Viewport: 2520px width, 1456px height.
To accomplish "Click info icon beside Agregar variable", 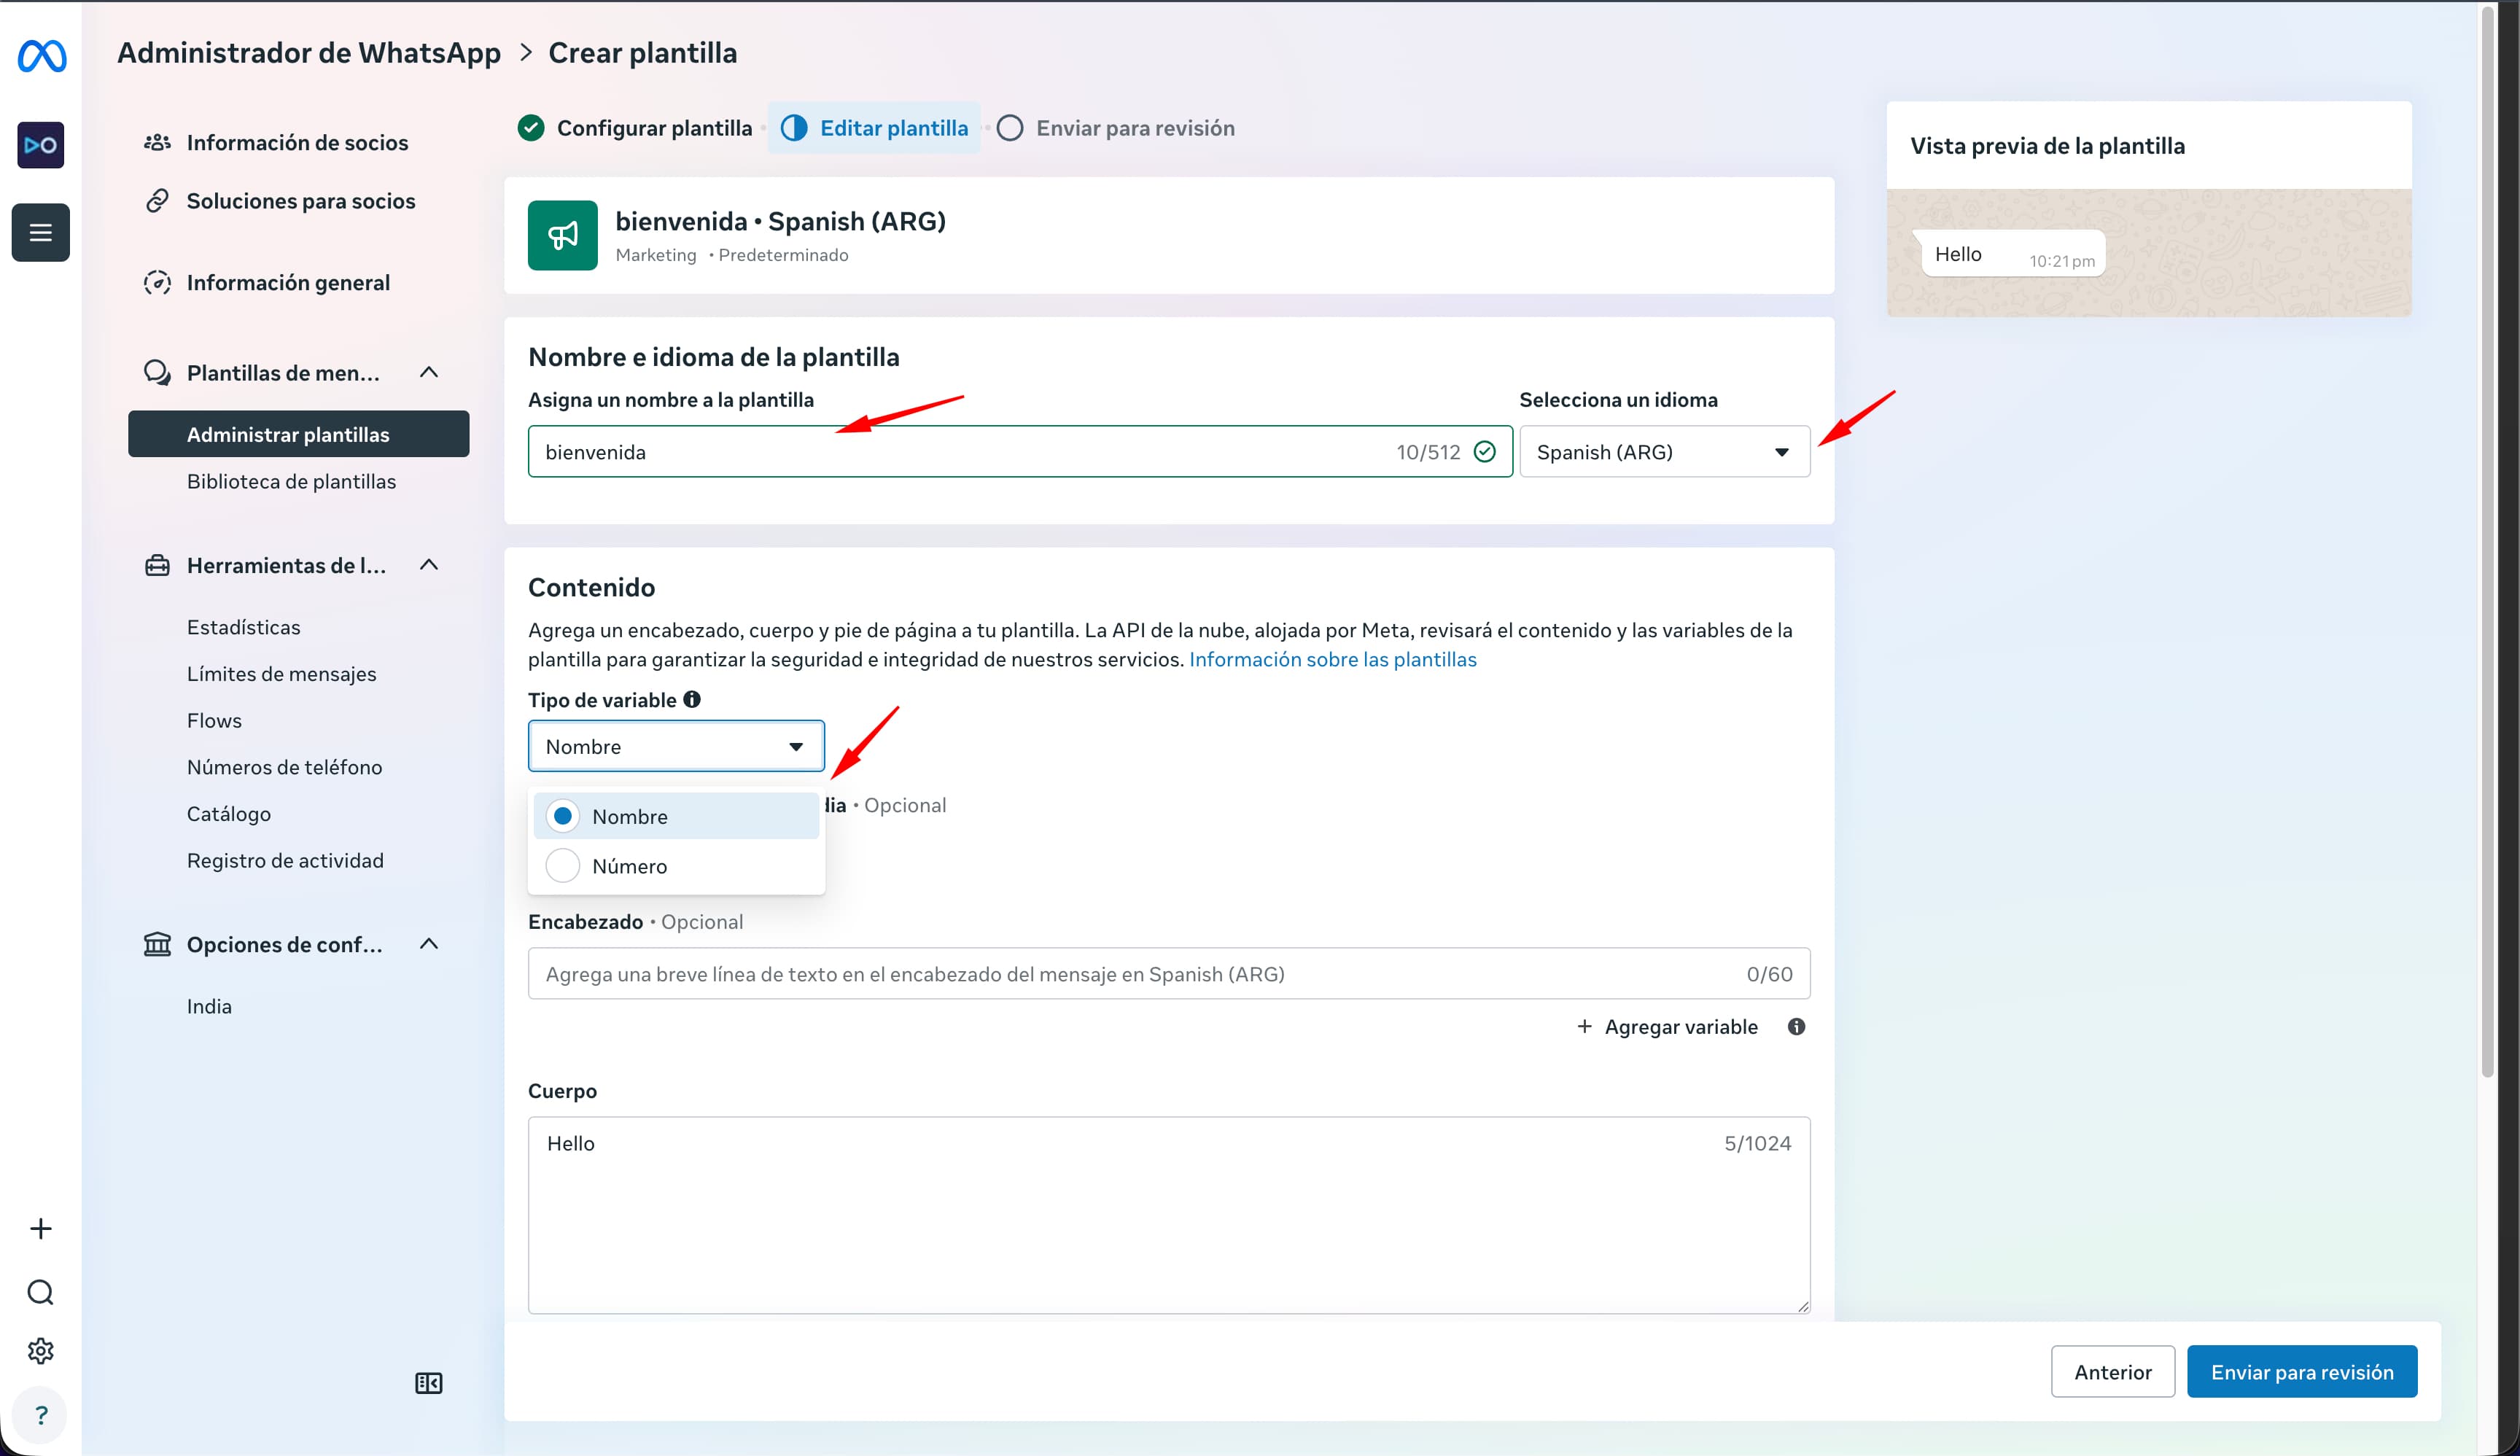I will coord(1797,1027).
